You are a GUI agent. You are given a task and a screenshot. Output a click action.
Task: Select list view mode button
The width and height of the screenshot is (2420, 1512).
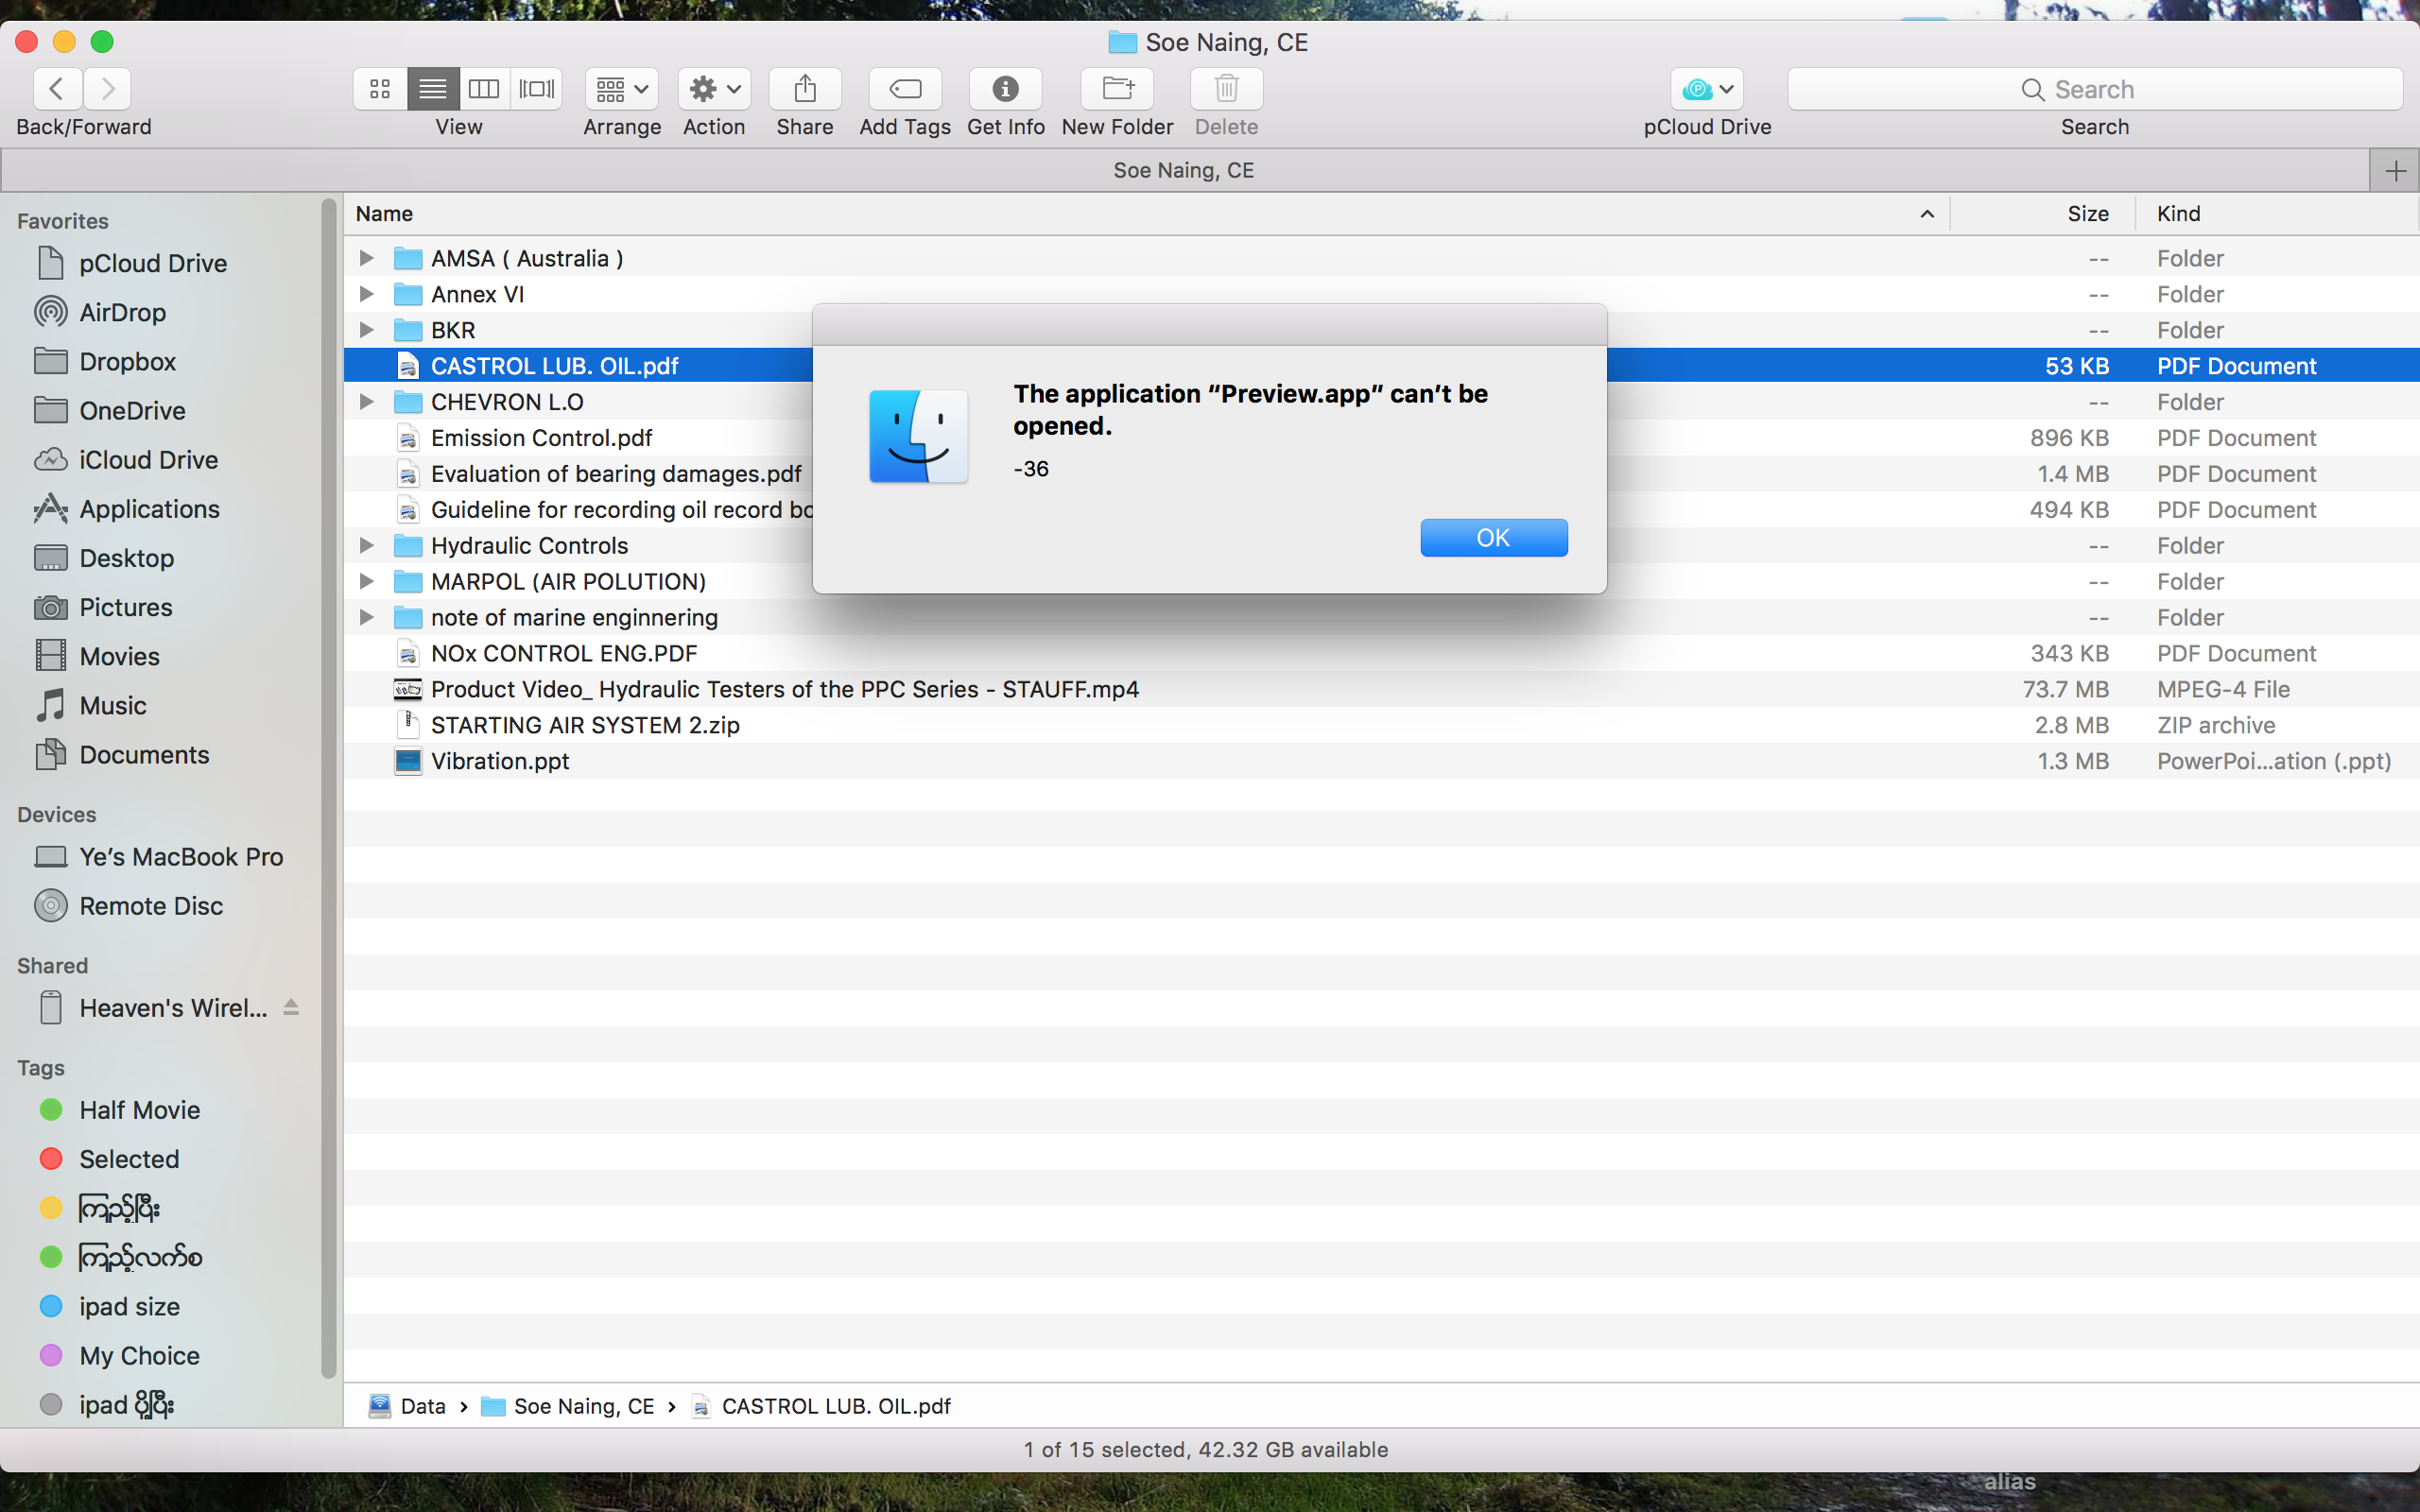432,89
